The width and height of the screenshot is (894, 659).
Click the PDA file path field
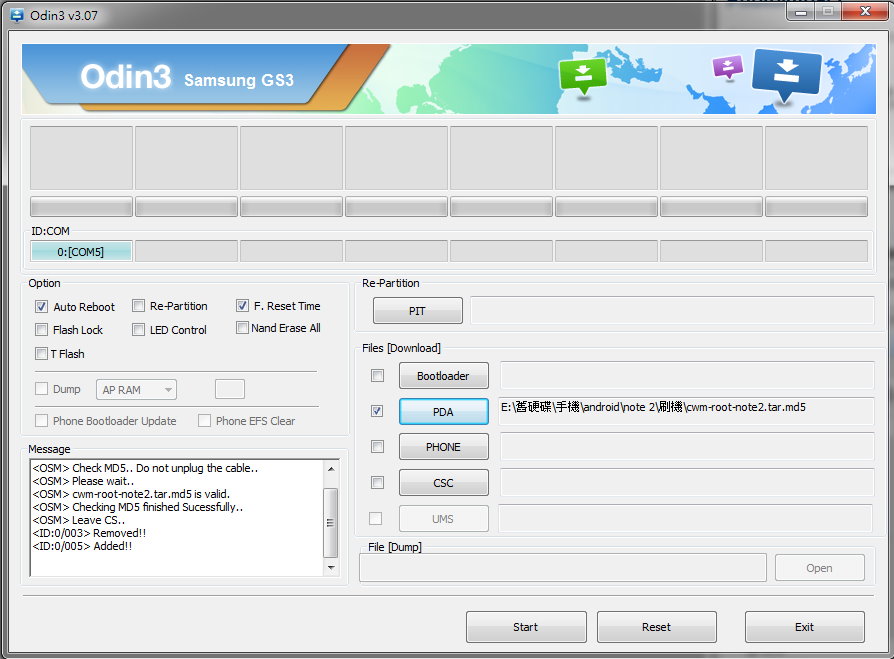(x=686, y=411)
